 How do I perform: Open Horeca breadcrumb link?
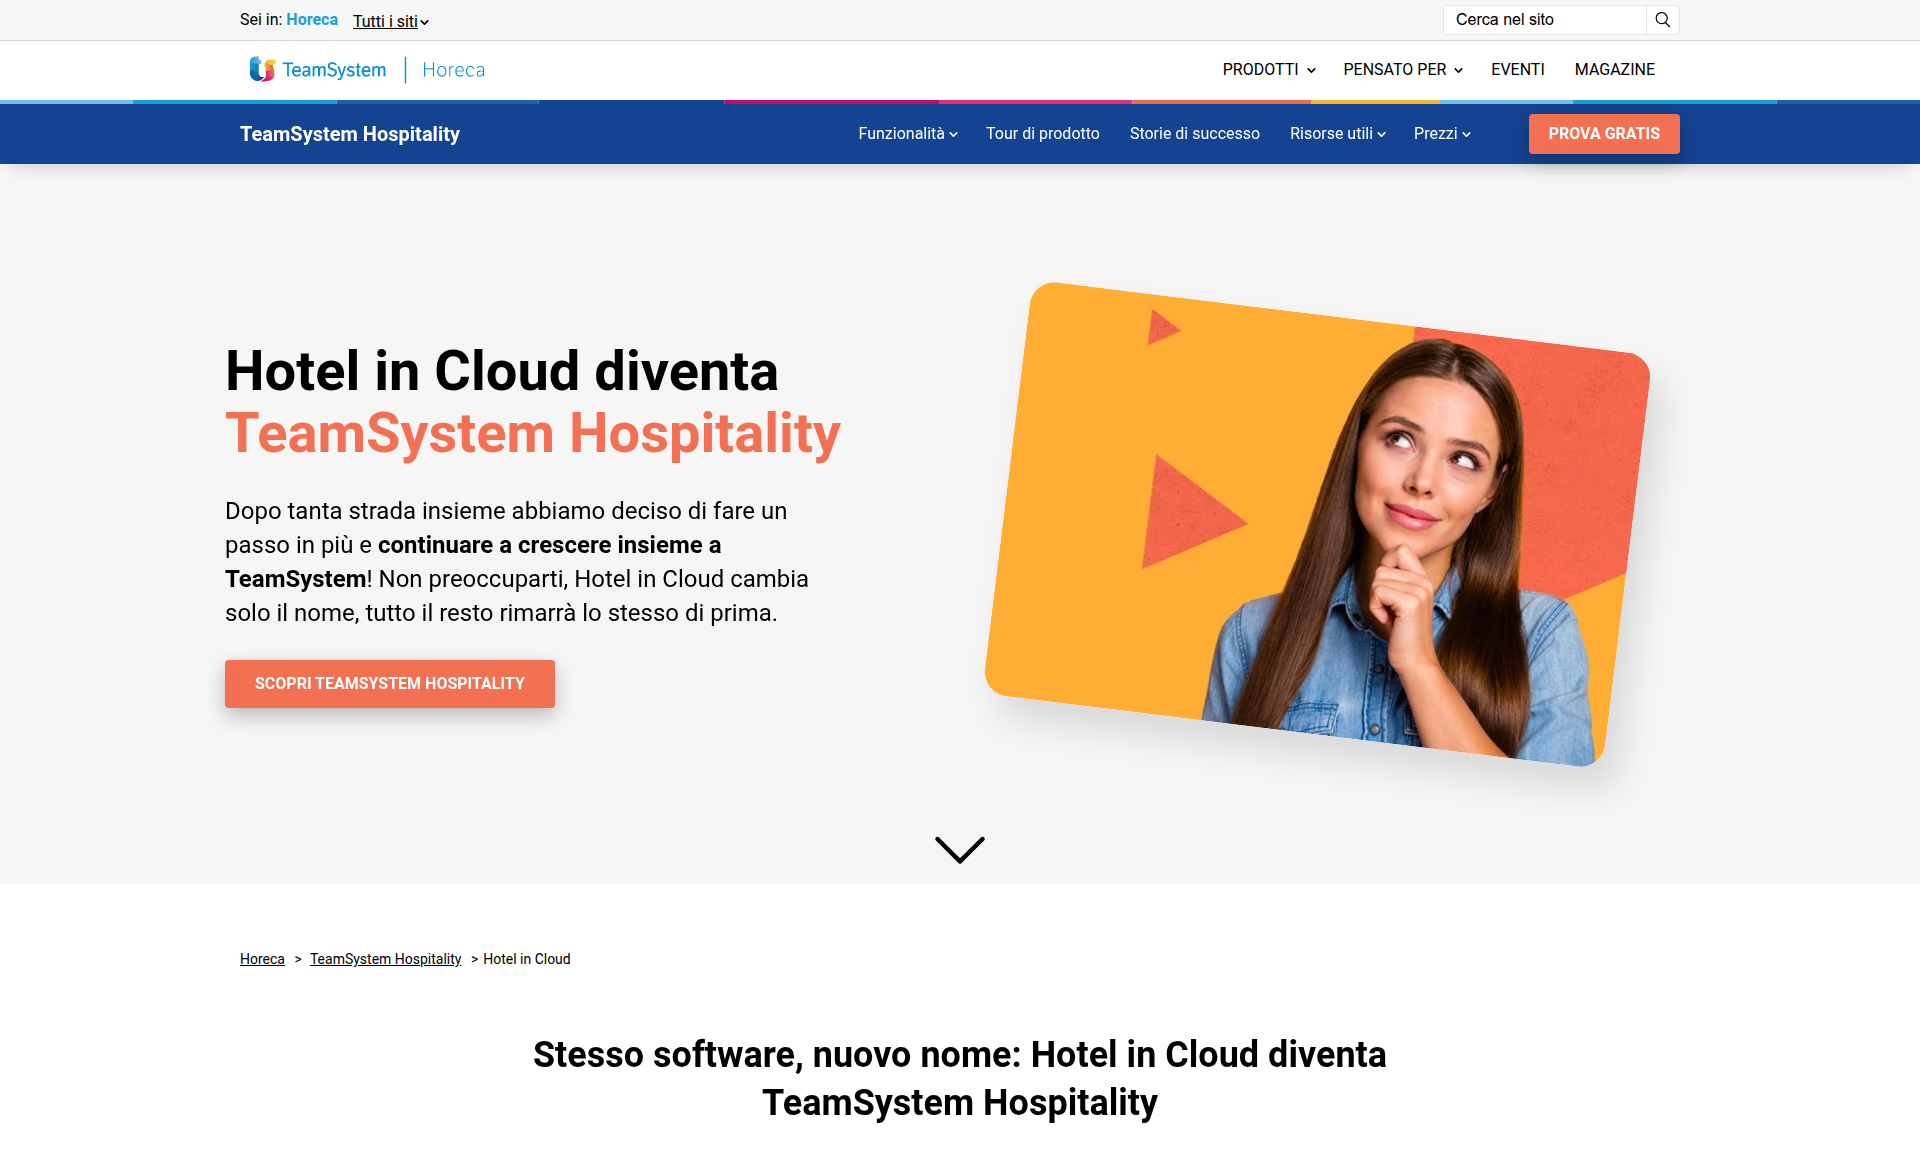[x=262, y=959]
